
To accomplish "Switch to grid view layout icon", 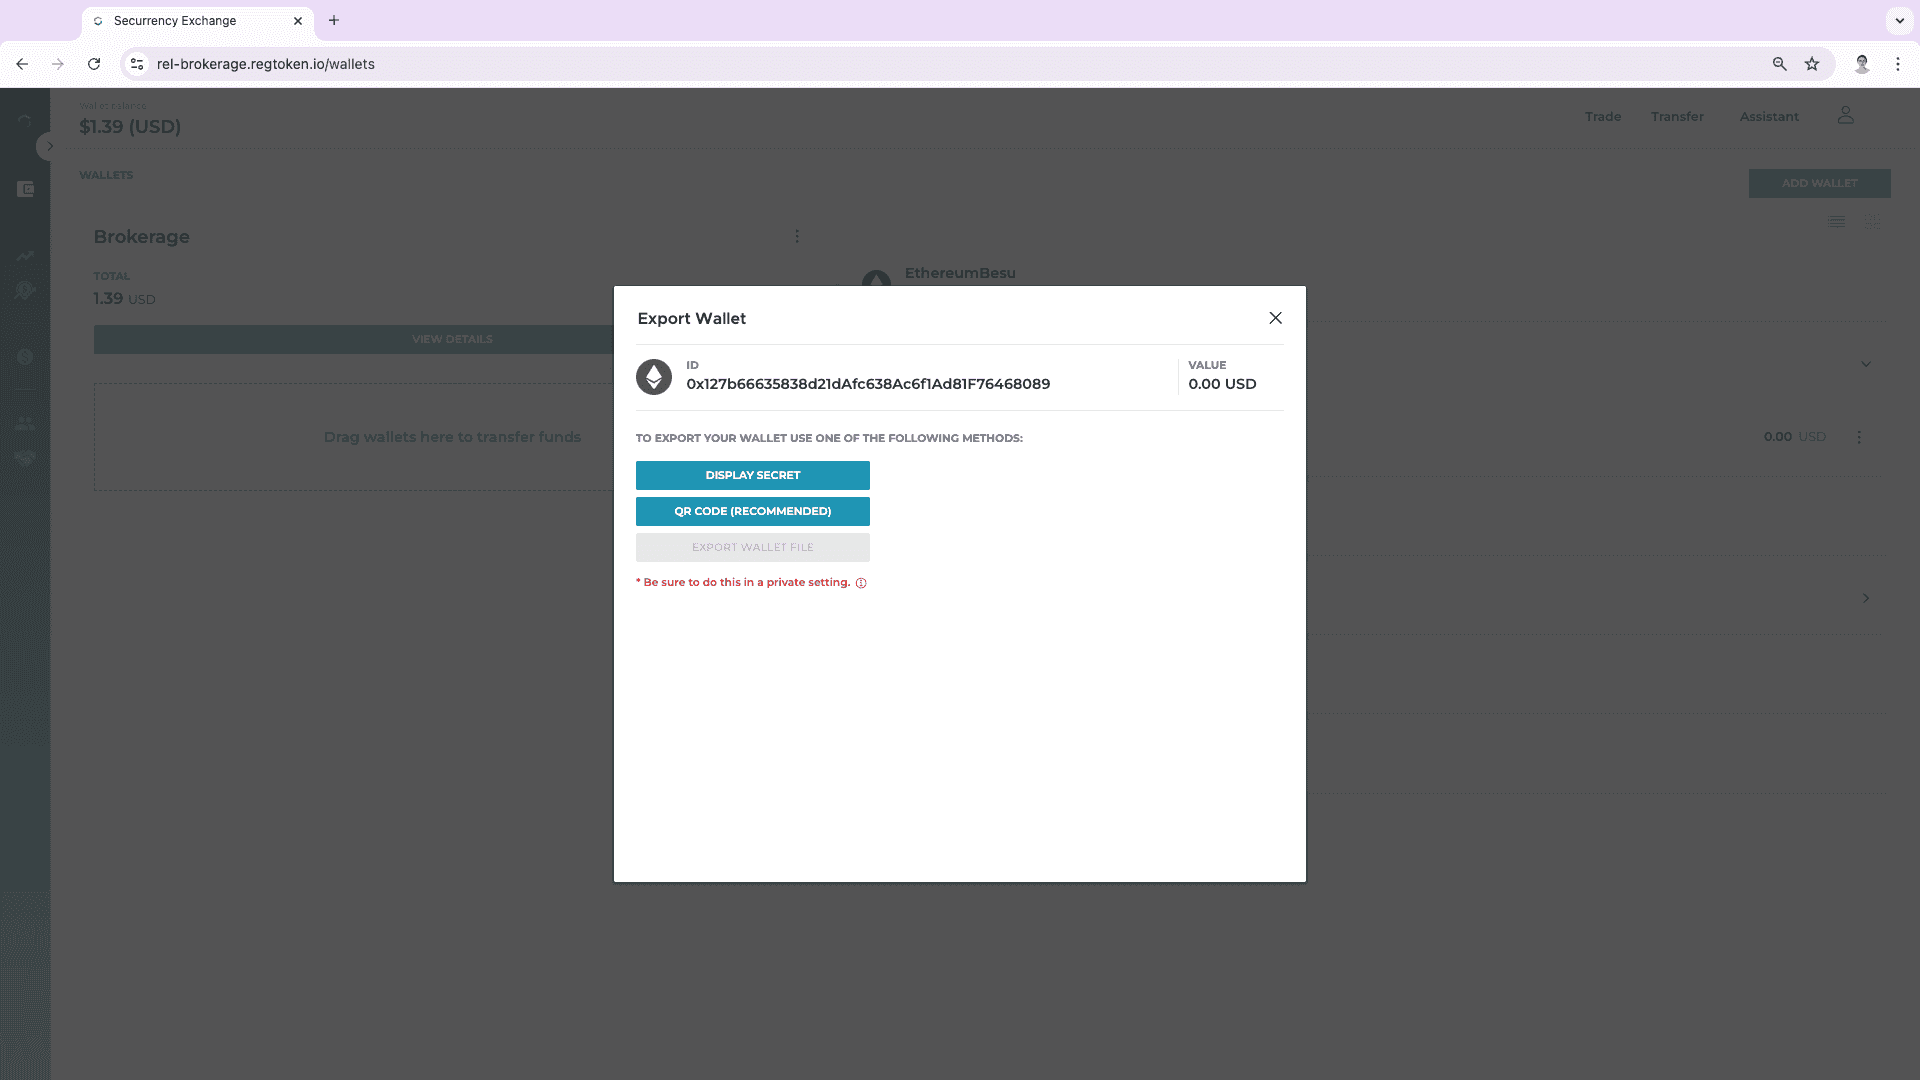I will (1872, 222).
